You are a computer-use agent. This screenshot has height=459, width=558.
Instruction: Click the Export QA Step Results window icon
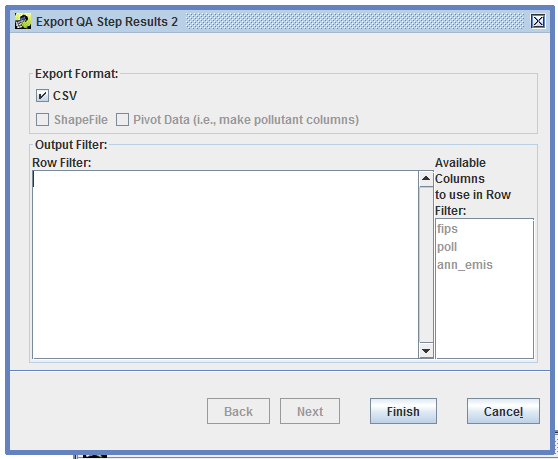click(23, 21)
